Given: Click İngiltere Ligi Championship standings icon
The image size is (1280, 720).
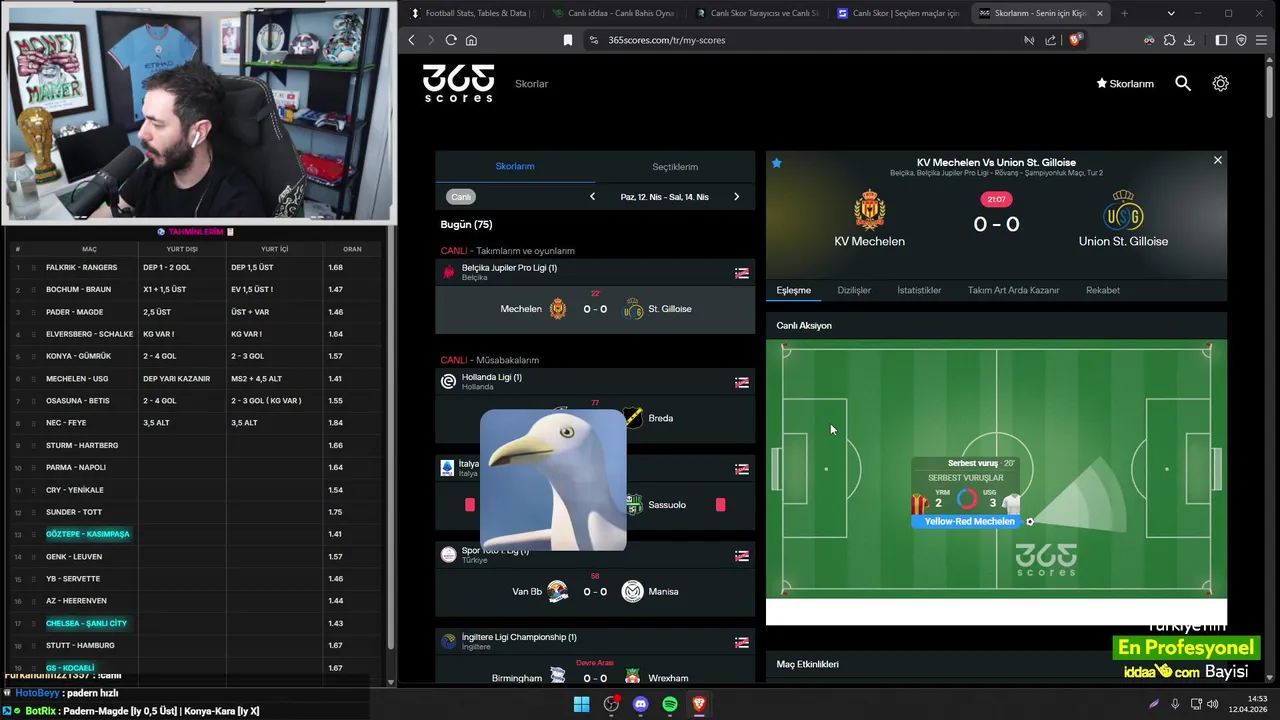Looking at the screenshot, I should (742, 642).
